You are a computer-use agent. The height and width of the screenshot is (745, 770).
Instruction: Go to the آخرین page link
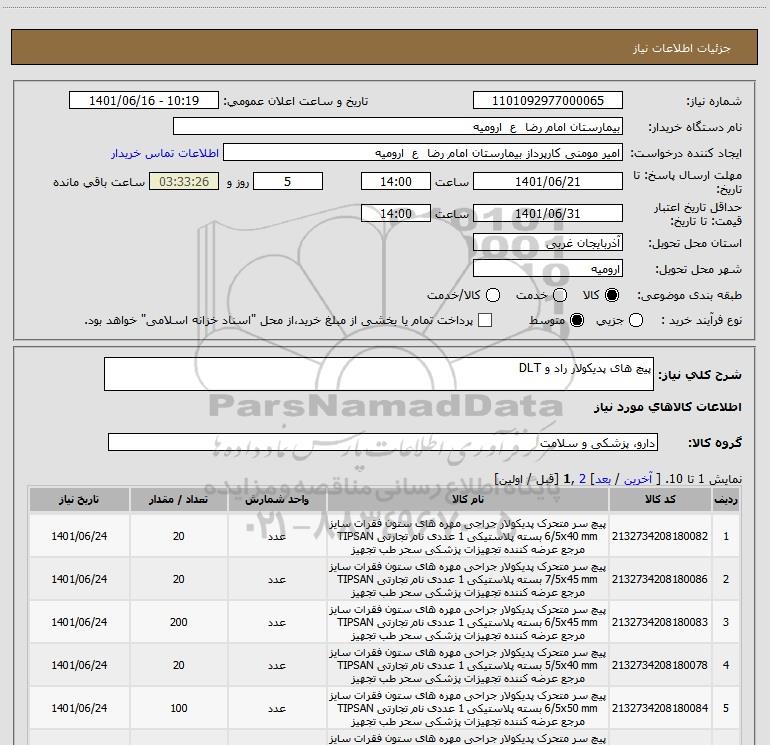coord(638,479)
